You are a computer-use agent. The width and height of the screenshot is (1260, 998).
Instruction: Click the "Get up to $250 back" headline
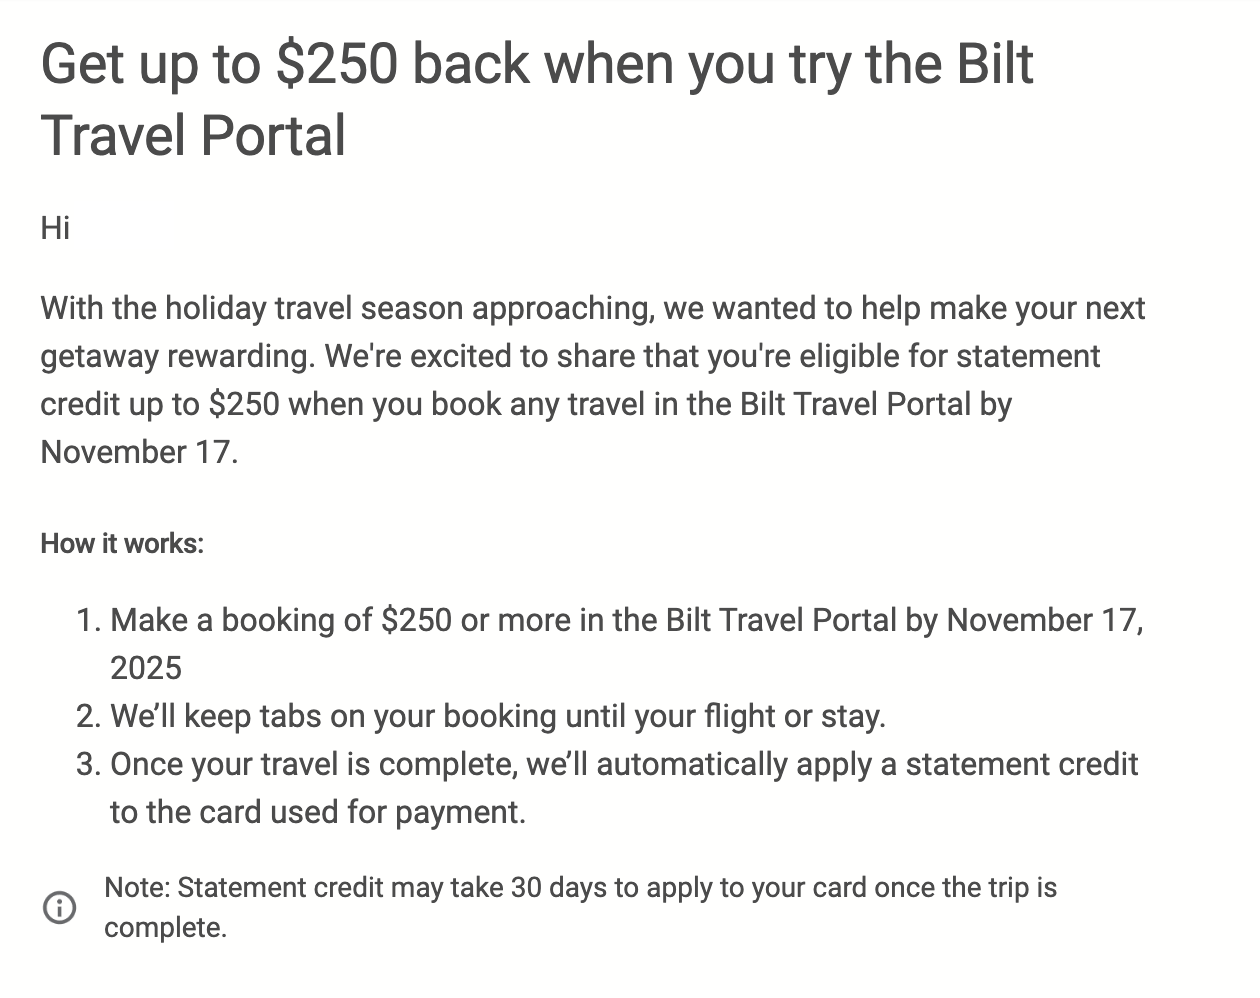[x=536, y=64]
